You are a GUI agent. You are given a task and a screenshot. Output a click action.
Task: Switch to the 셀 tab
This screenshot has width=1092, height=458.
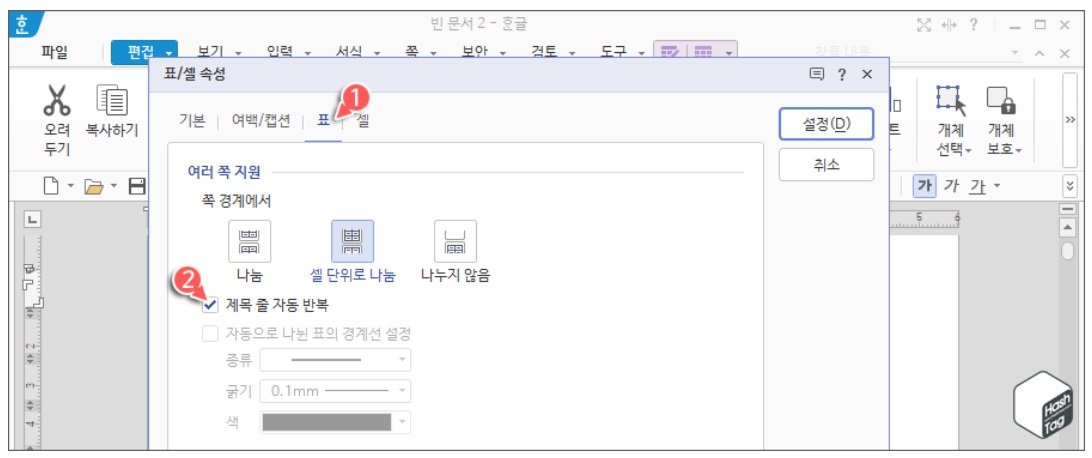point(362,121)
